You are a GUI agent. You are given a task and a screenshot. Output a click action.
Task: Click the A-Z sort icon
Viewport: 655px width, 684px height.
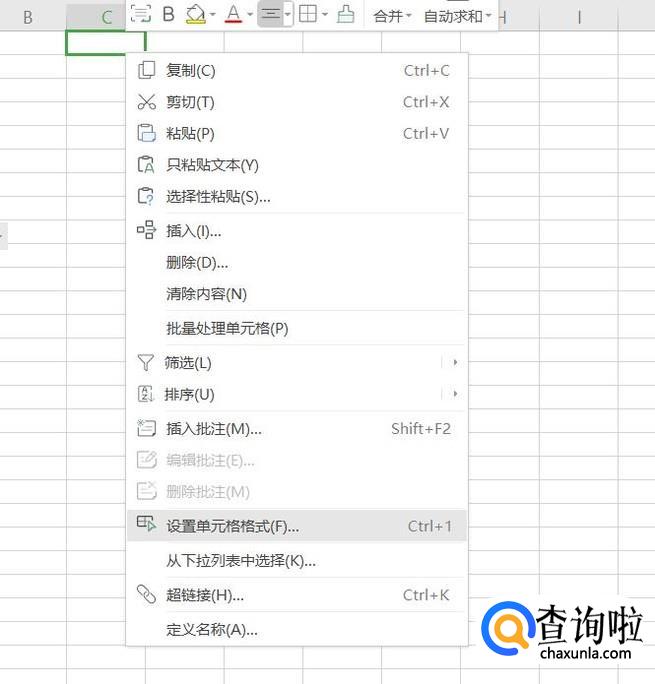point(146,394)
